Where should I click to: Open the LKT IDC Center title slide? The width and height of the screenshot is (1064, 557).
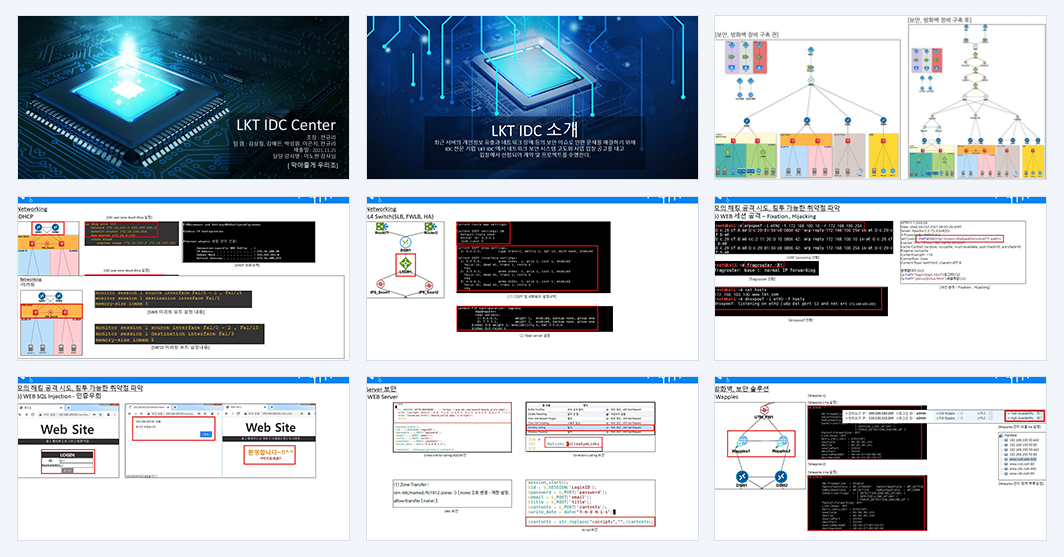[183, 98]
